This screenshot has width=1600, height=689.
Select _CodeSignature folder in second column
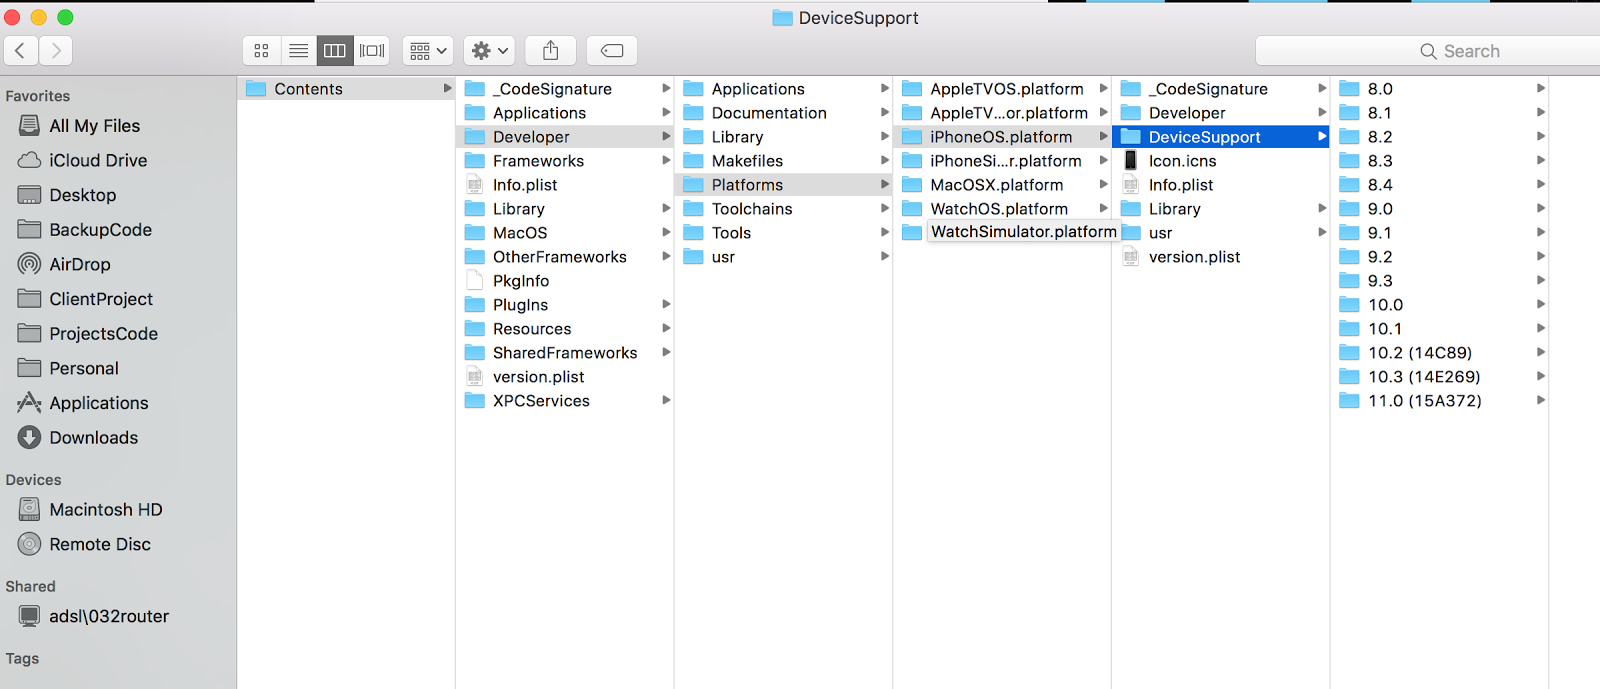[x=565, y=89]
